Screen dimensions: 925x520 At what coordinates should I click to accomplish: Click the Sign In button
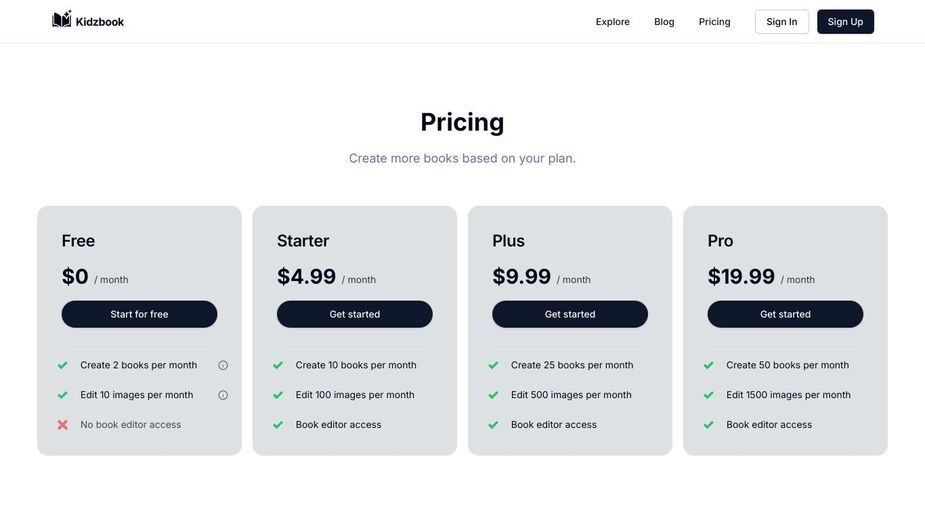point(782,22)
